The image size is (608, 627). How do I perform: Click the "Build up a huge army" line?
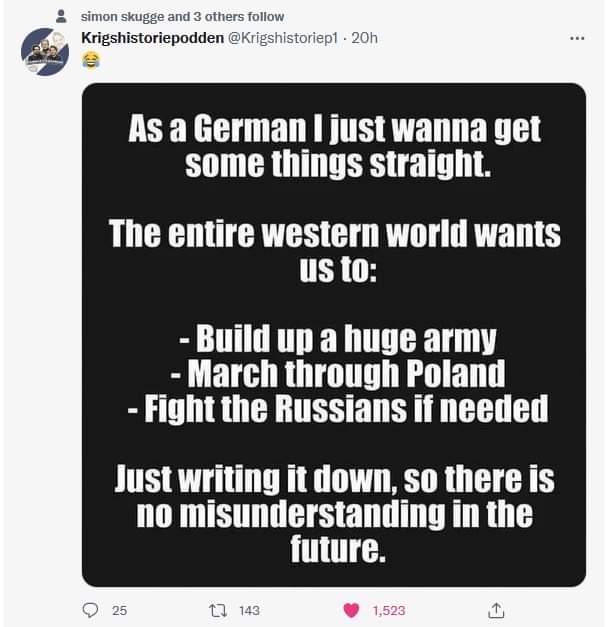pyautogui.click(x=334, y=339)
